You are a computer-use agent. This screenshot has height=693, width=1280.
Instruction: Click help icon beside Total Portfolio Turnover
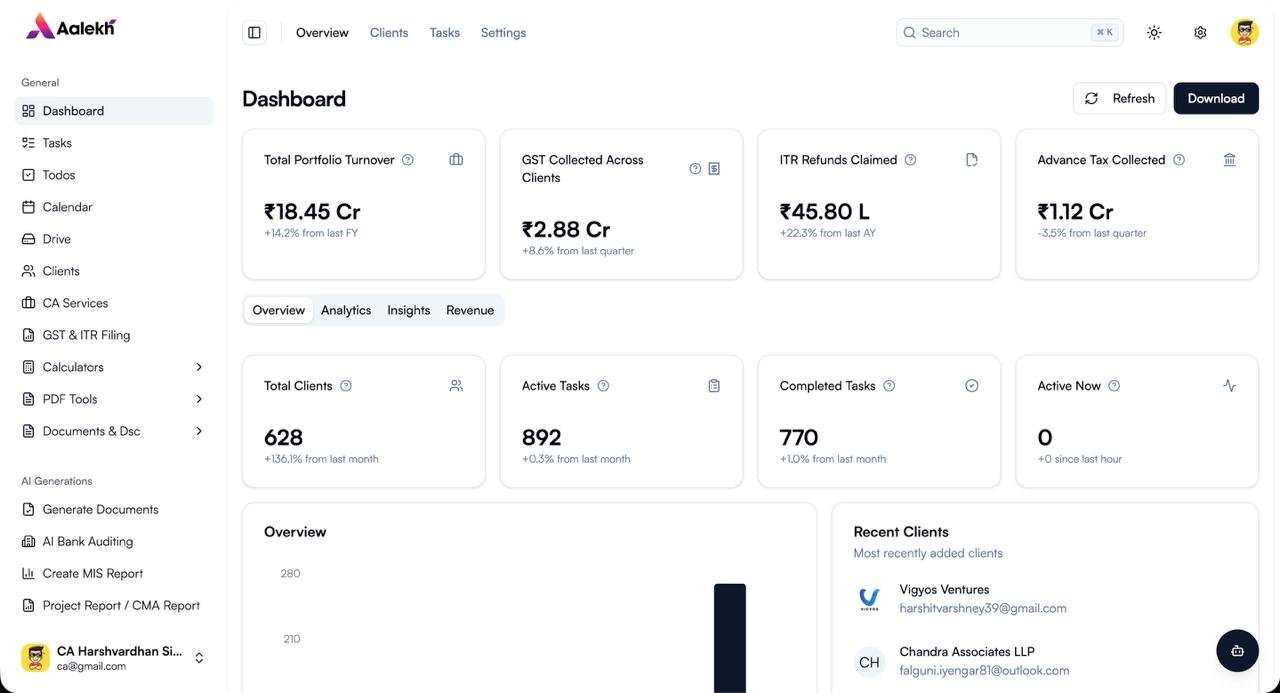click(x=408, y=160)
